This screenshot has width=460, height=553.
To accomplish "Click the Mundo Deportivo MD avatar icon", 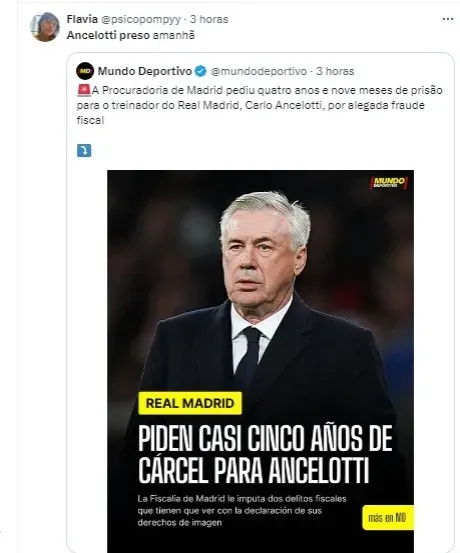I will 85,71.
